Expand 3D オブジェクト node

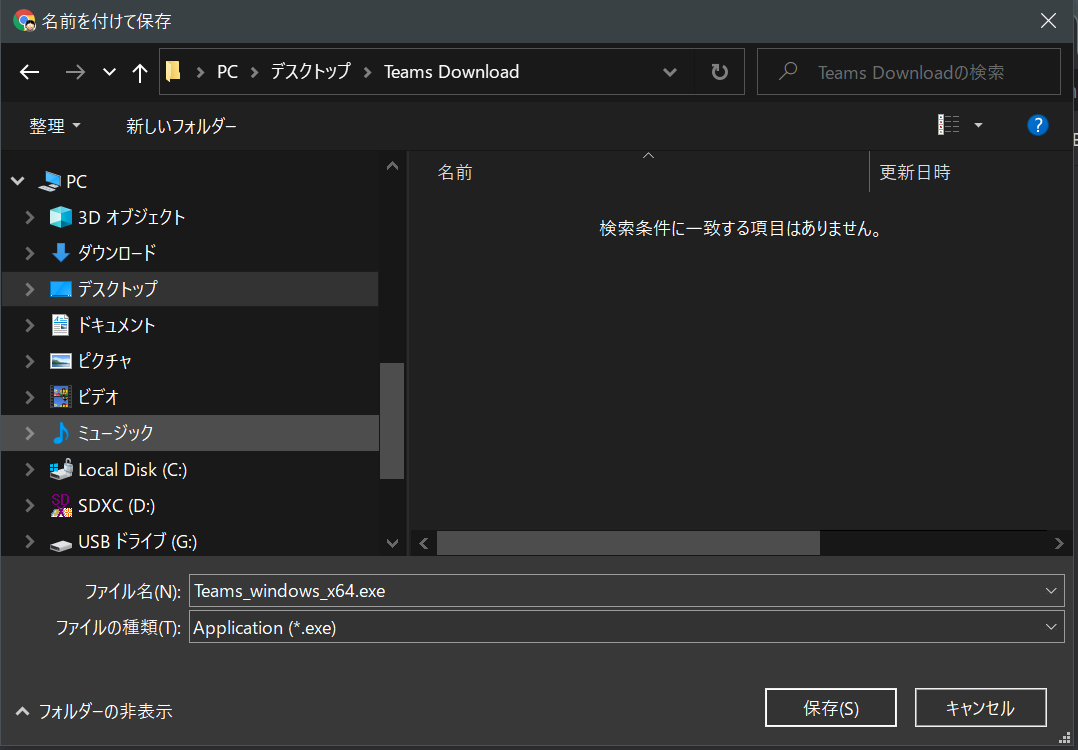pyautogui.click(x=30, y=217)
